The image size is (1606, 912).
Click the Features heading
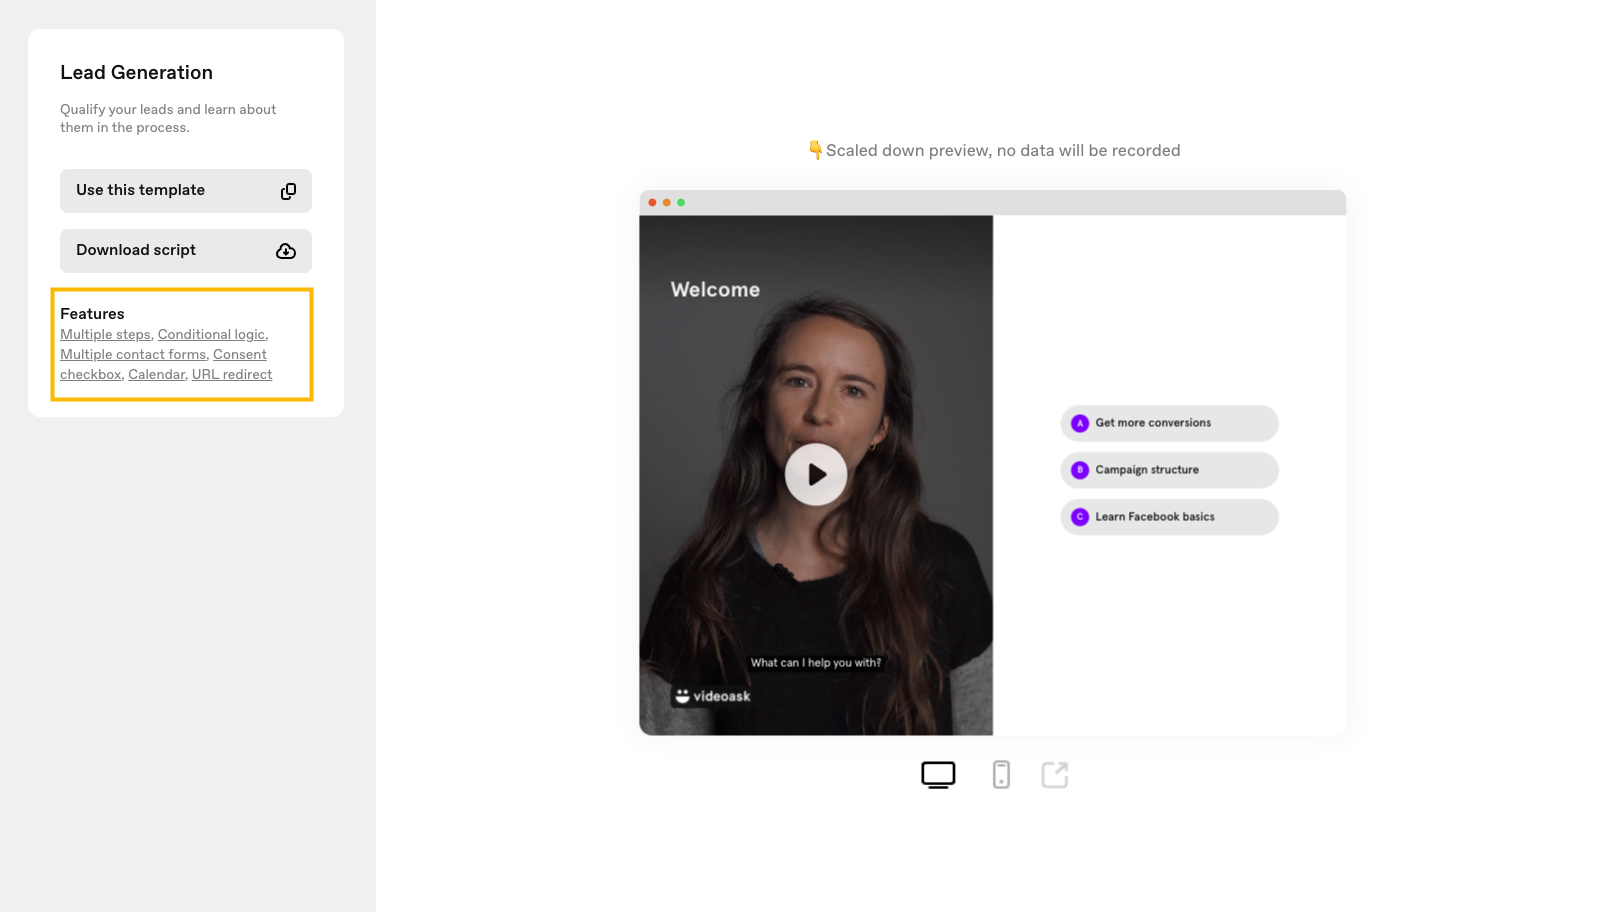click(92, 314)
